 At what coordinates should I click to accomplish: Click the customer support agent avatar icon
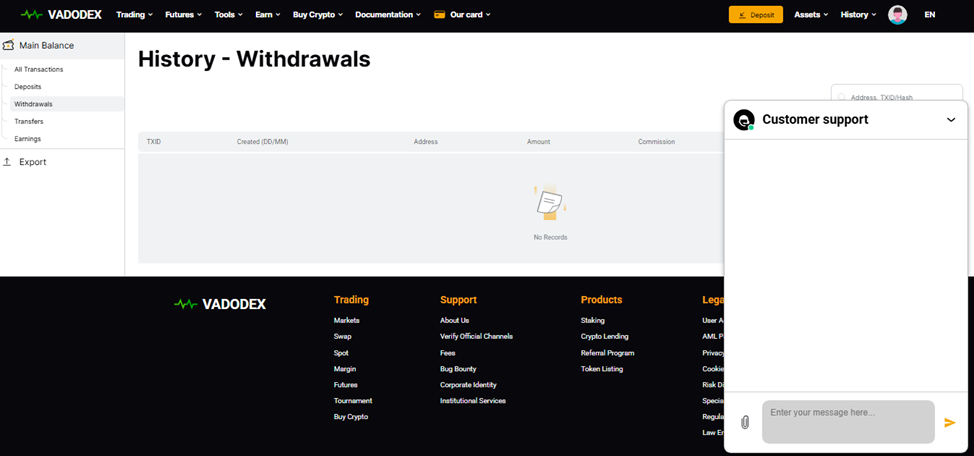click(x=744, y=120)
